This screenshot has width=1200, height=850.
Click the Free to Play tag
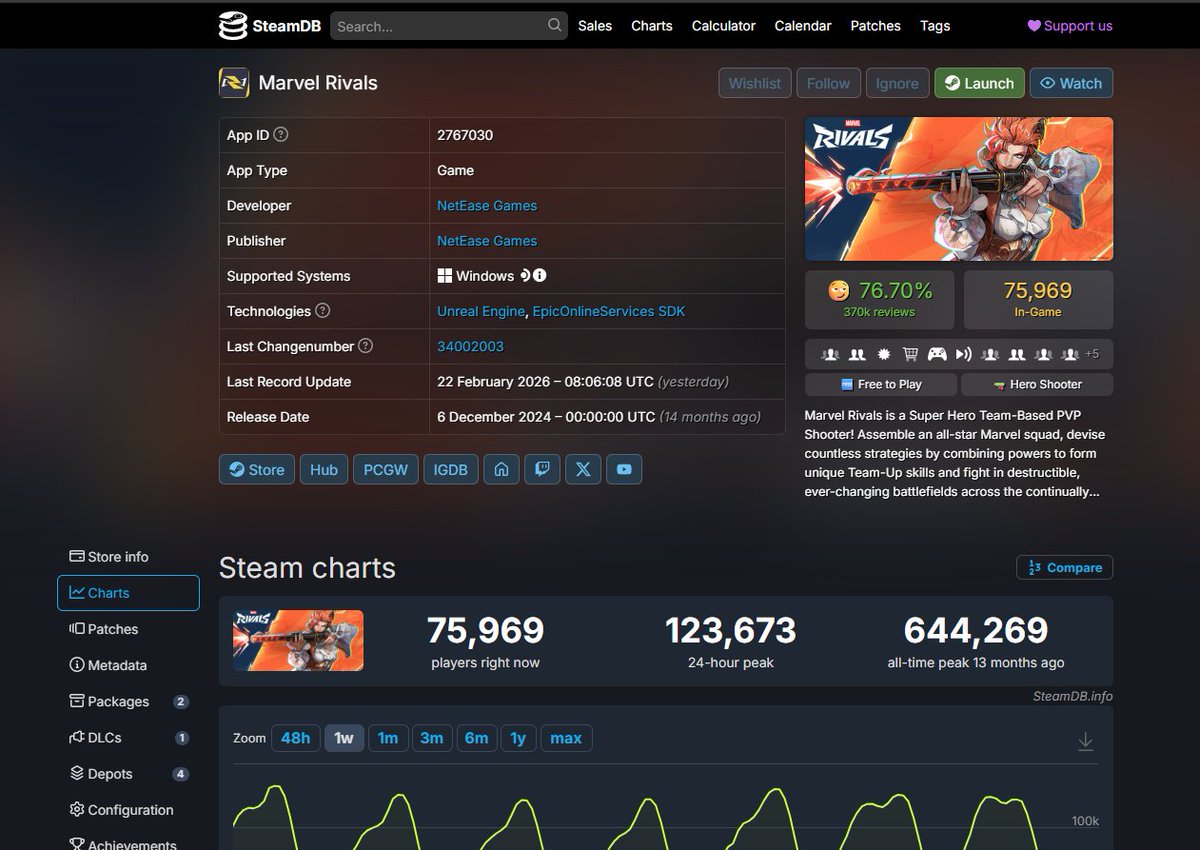881,384
